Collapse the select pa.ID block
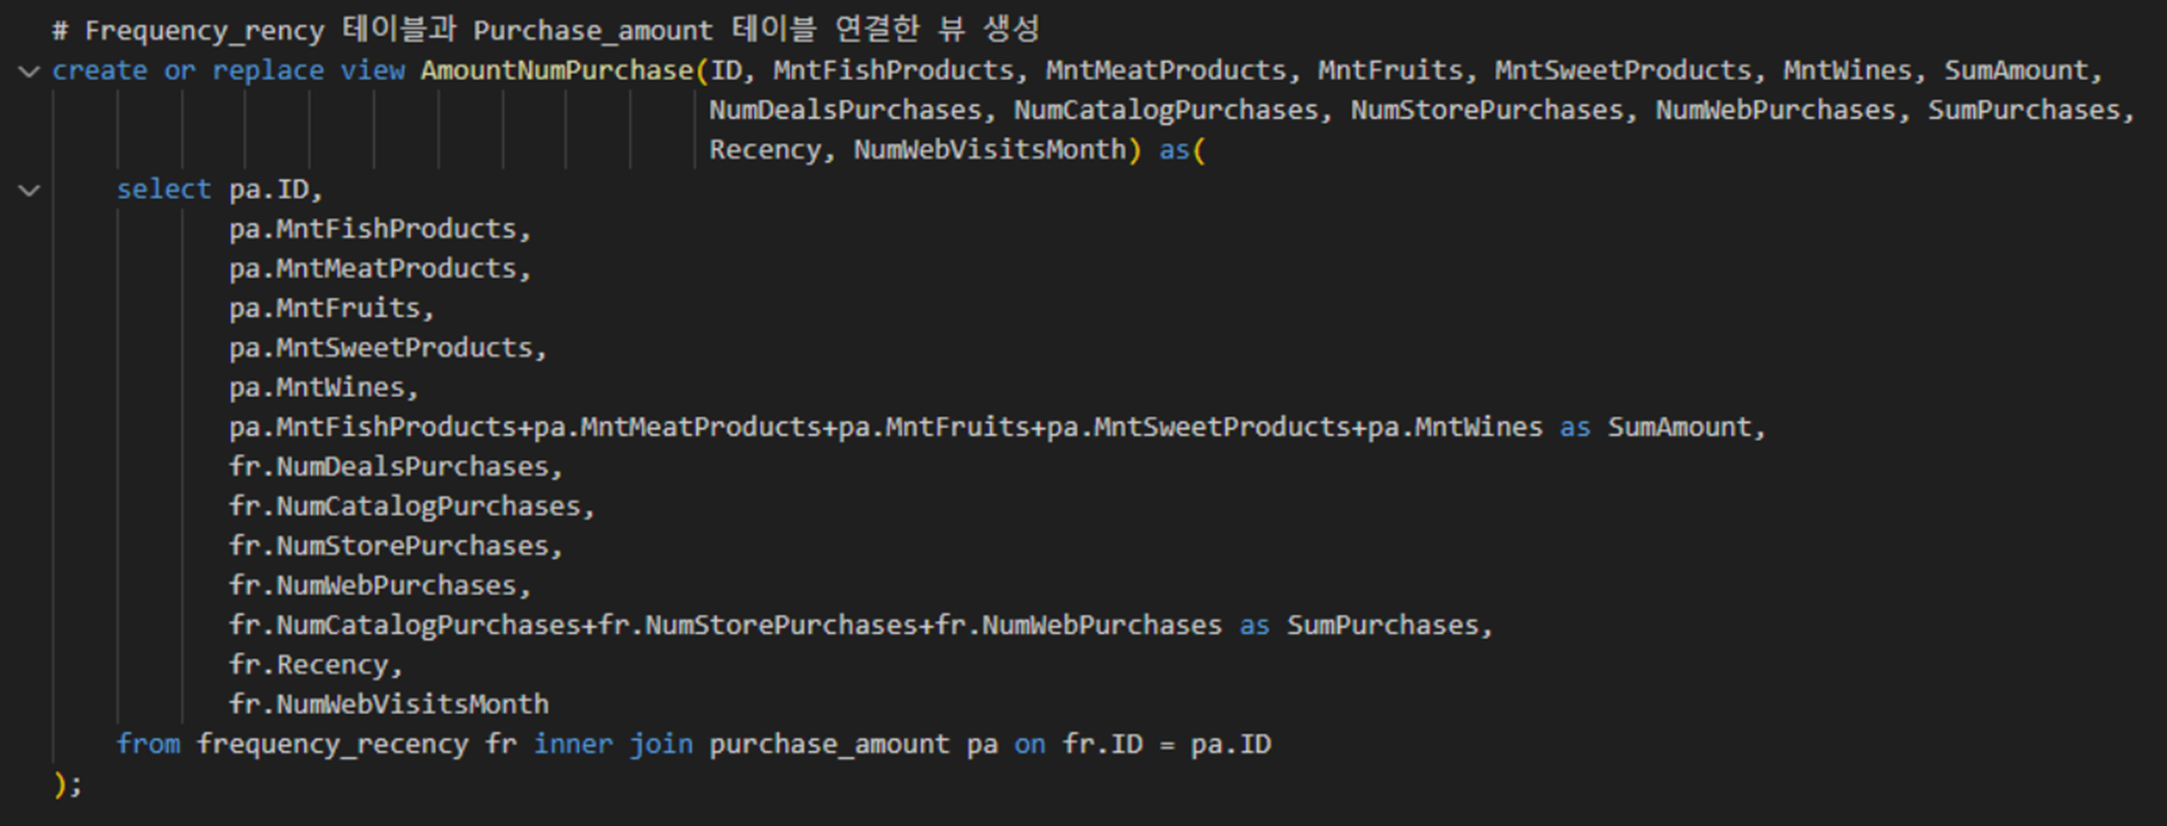Viewport: 2167px width, 826px height. [29, 190]
